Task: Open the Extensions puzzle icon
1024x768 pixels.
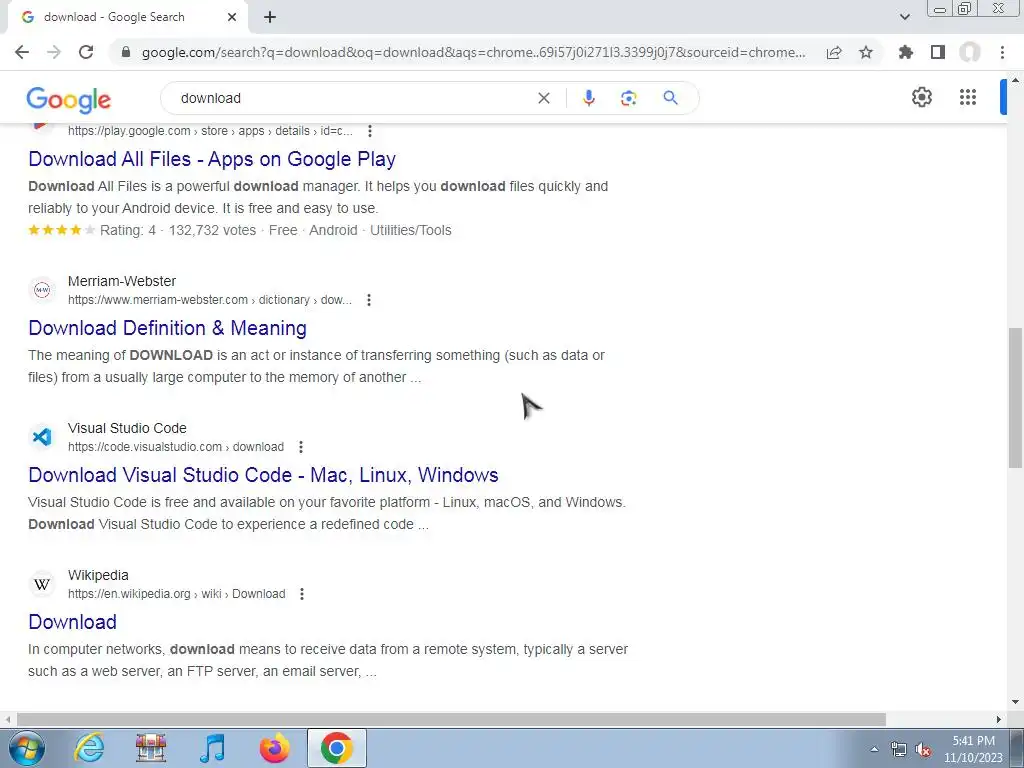Action: (x=906, y=52)
